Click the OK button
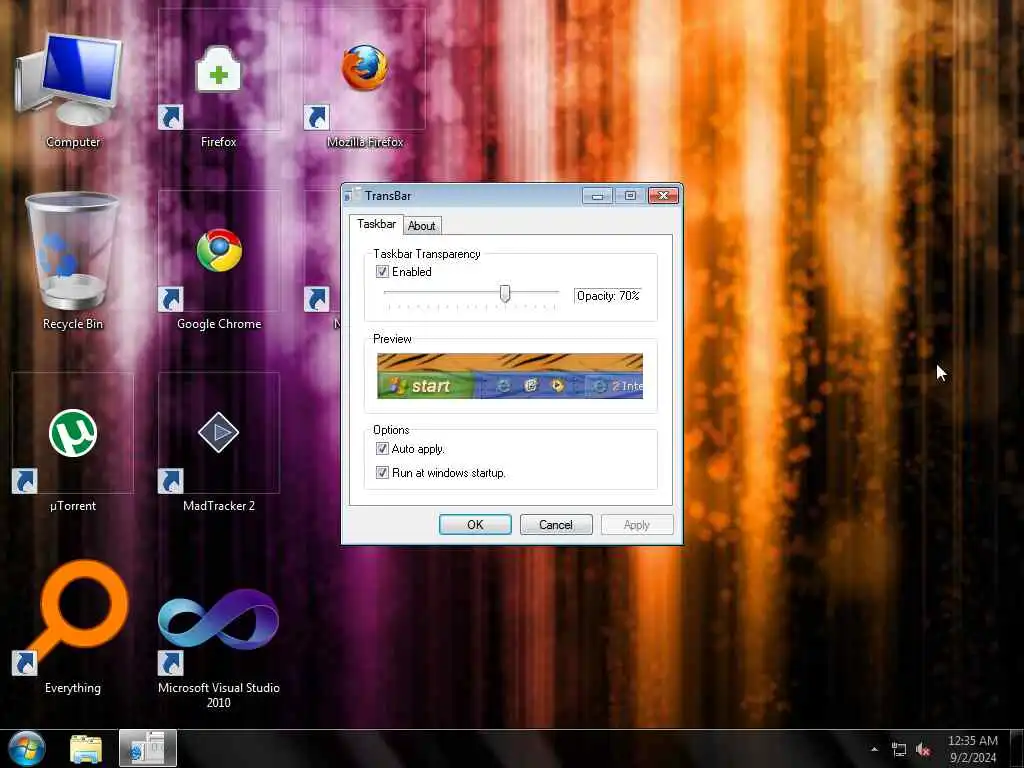This screenshot has width=1024, height=768. 475,524
